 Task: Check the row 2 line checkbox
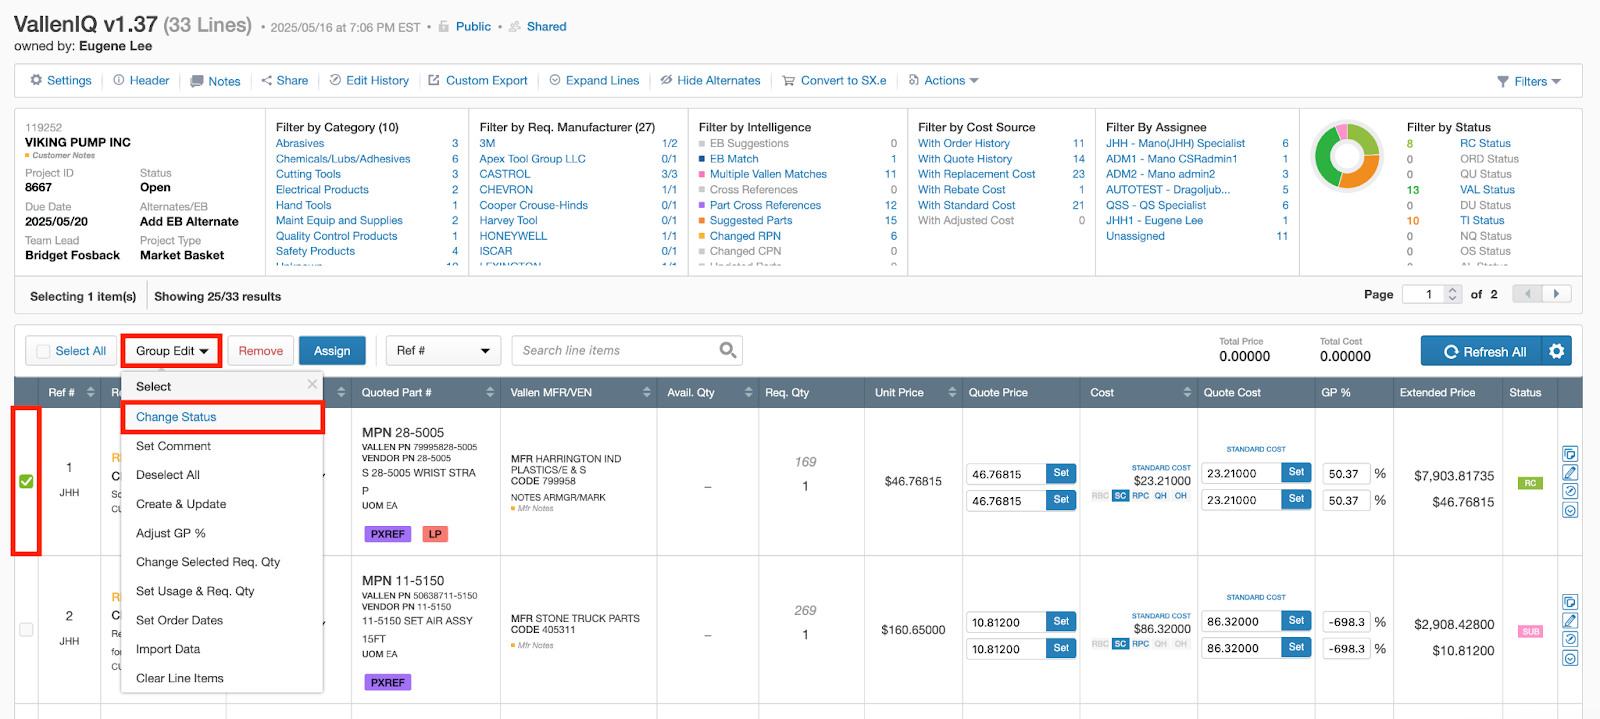tap(26, 630)
